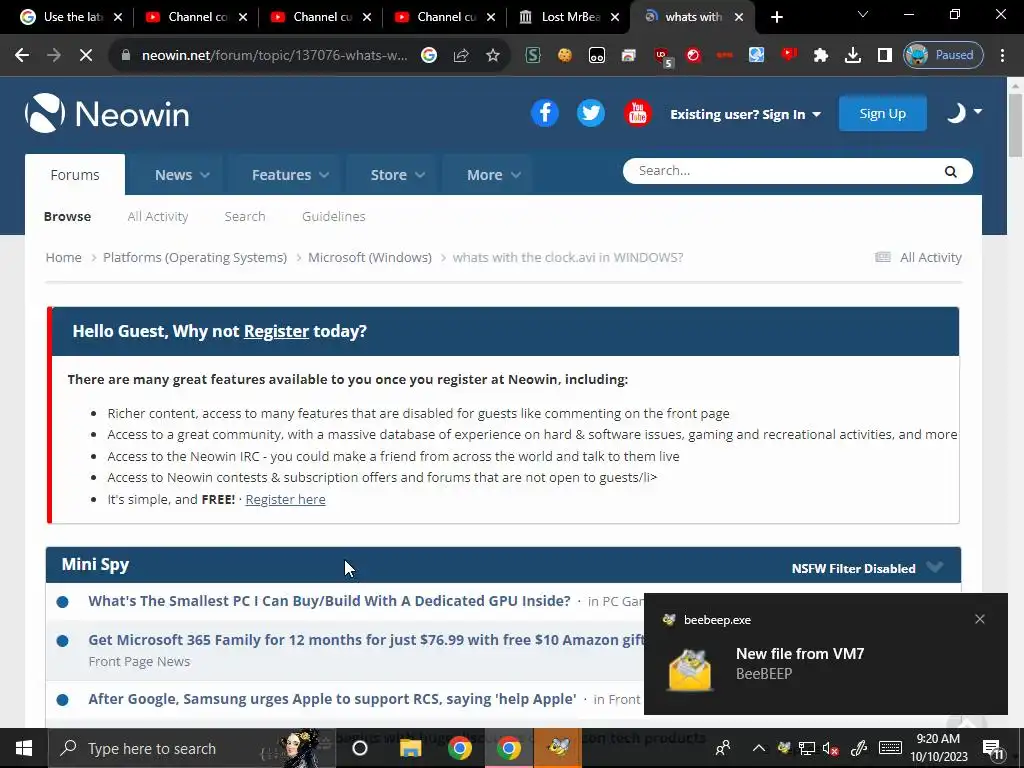Go back to previous page
Screen dimensions: 1024x768
(x=22, y=55)
